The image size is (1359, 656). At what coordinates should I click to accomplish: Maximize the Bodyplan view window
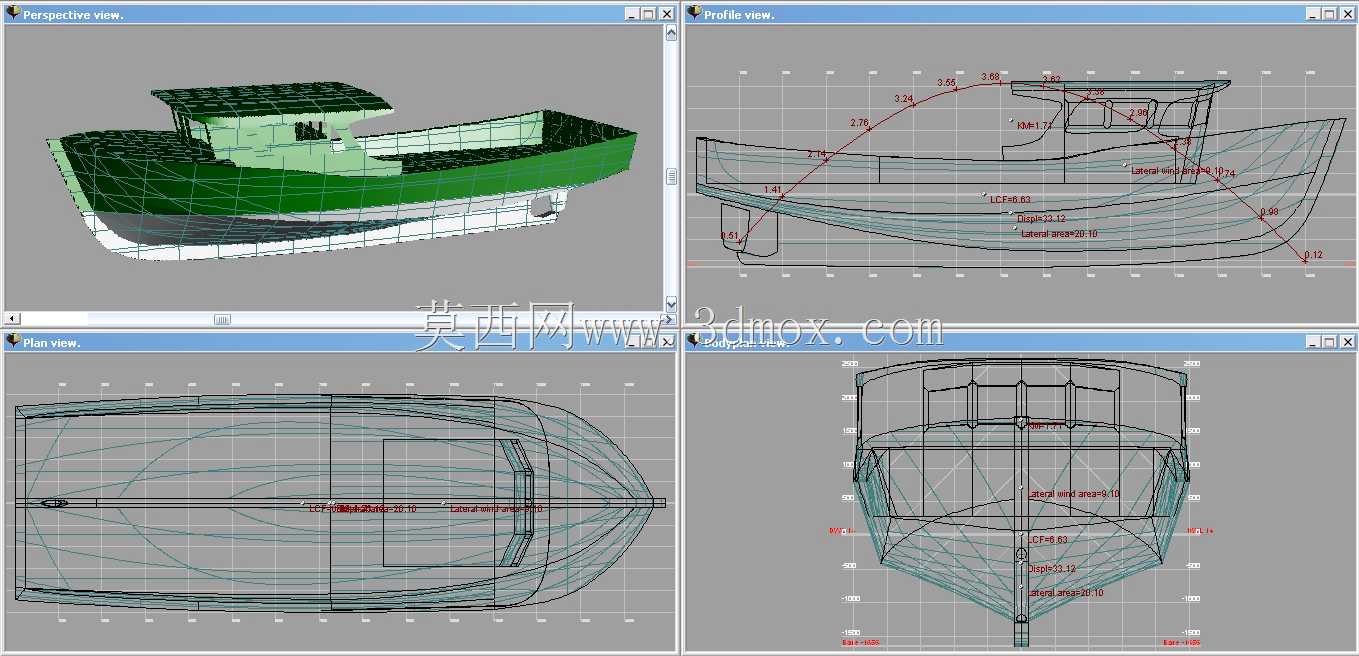(x=1329, y=342)
